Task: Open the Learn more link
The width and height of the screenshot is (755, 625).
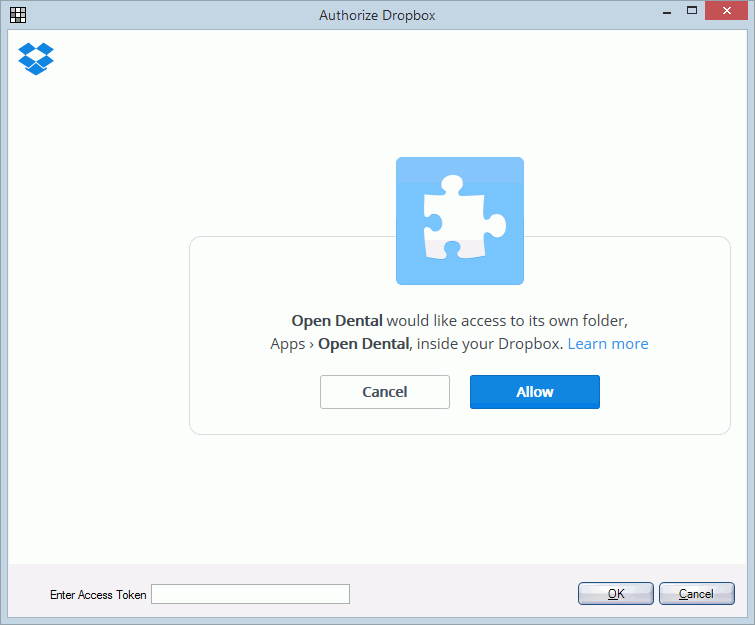Action: click(608, 344)
